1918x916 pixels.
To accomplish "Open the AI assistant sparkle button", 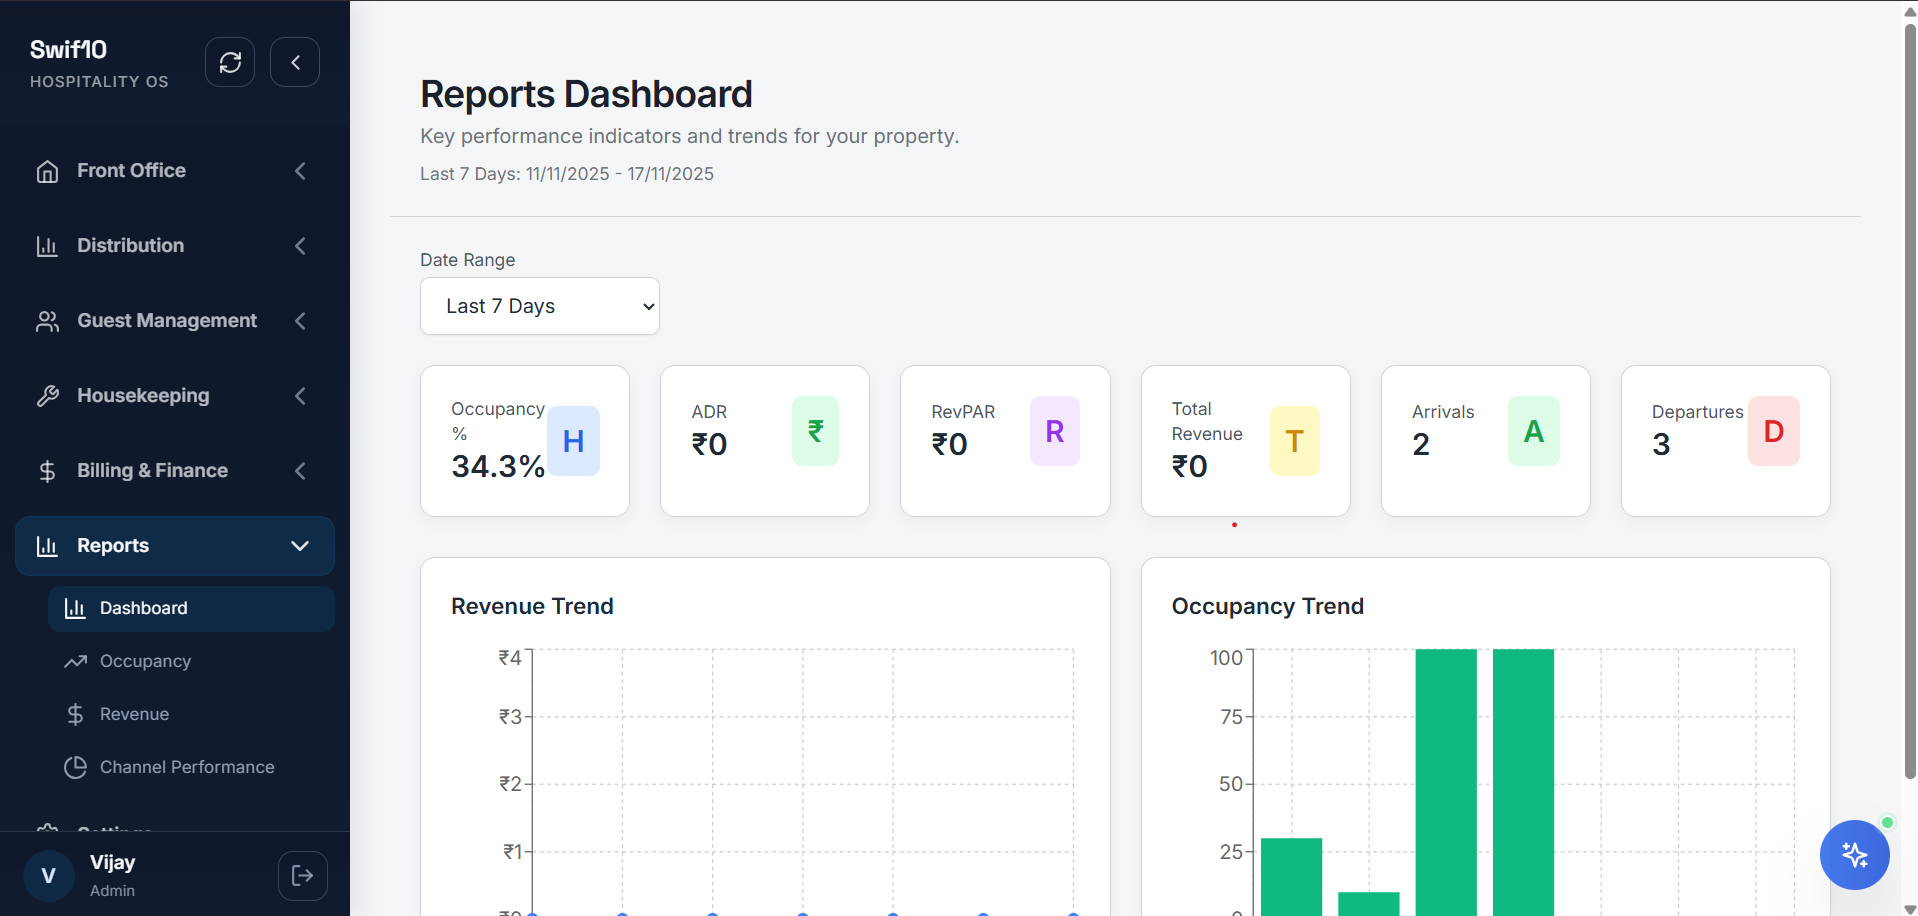I will click(1854, 855).
